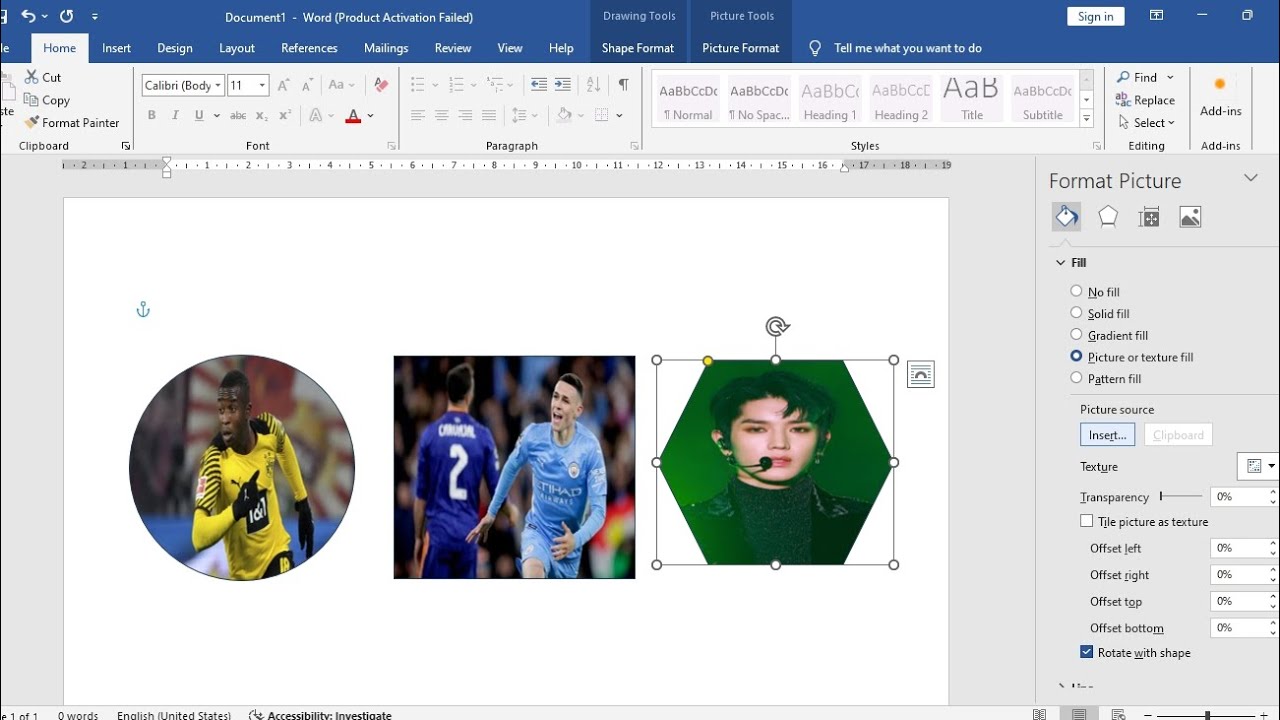This screenshot has width=1280, height=720.
Task: Collapse the Fill section
Action: 1061,263
